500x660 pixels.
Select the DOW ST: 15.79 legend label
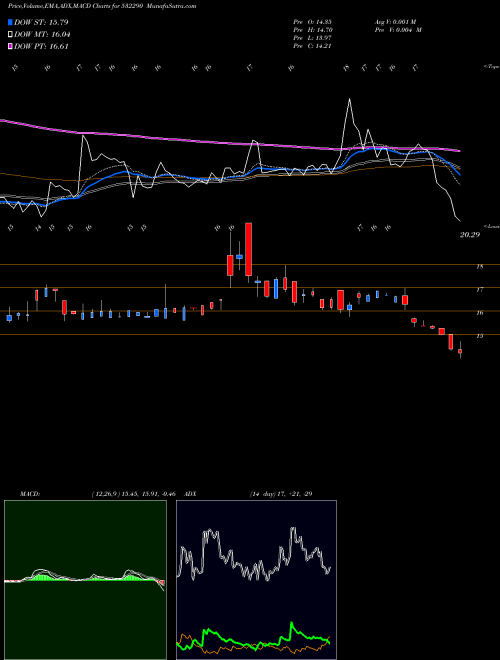coord(41,22)
